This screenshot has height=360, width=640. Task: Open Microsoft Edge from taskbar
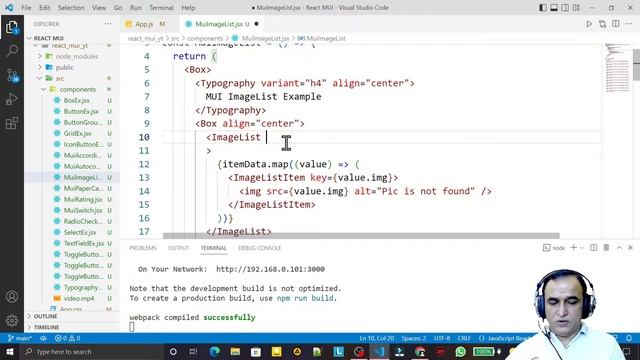[214, 351]
